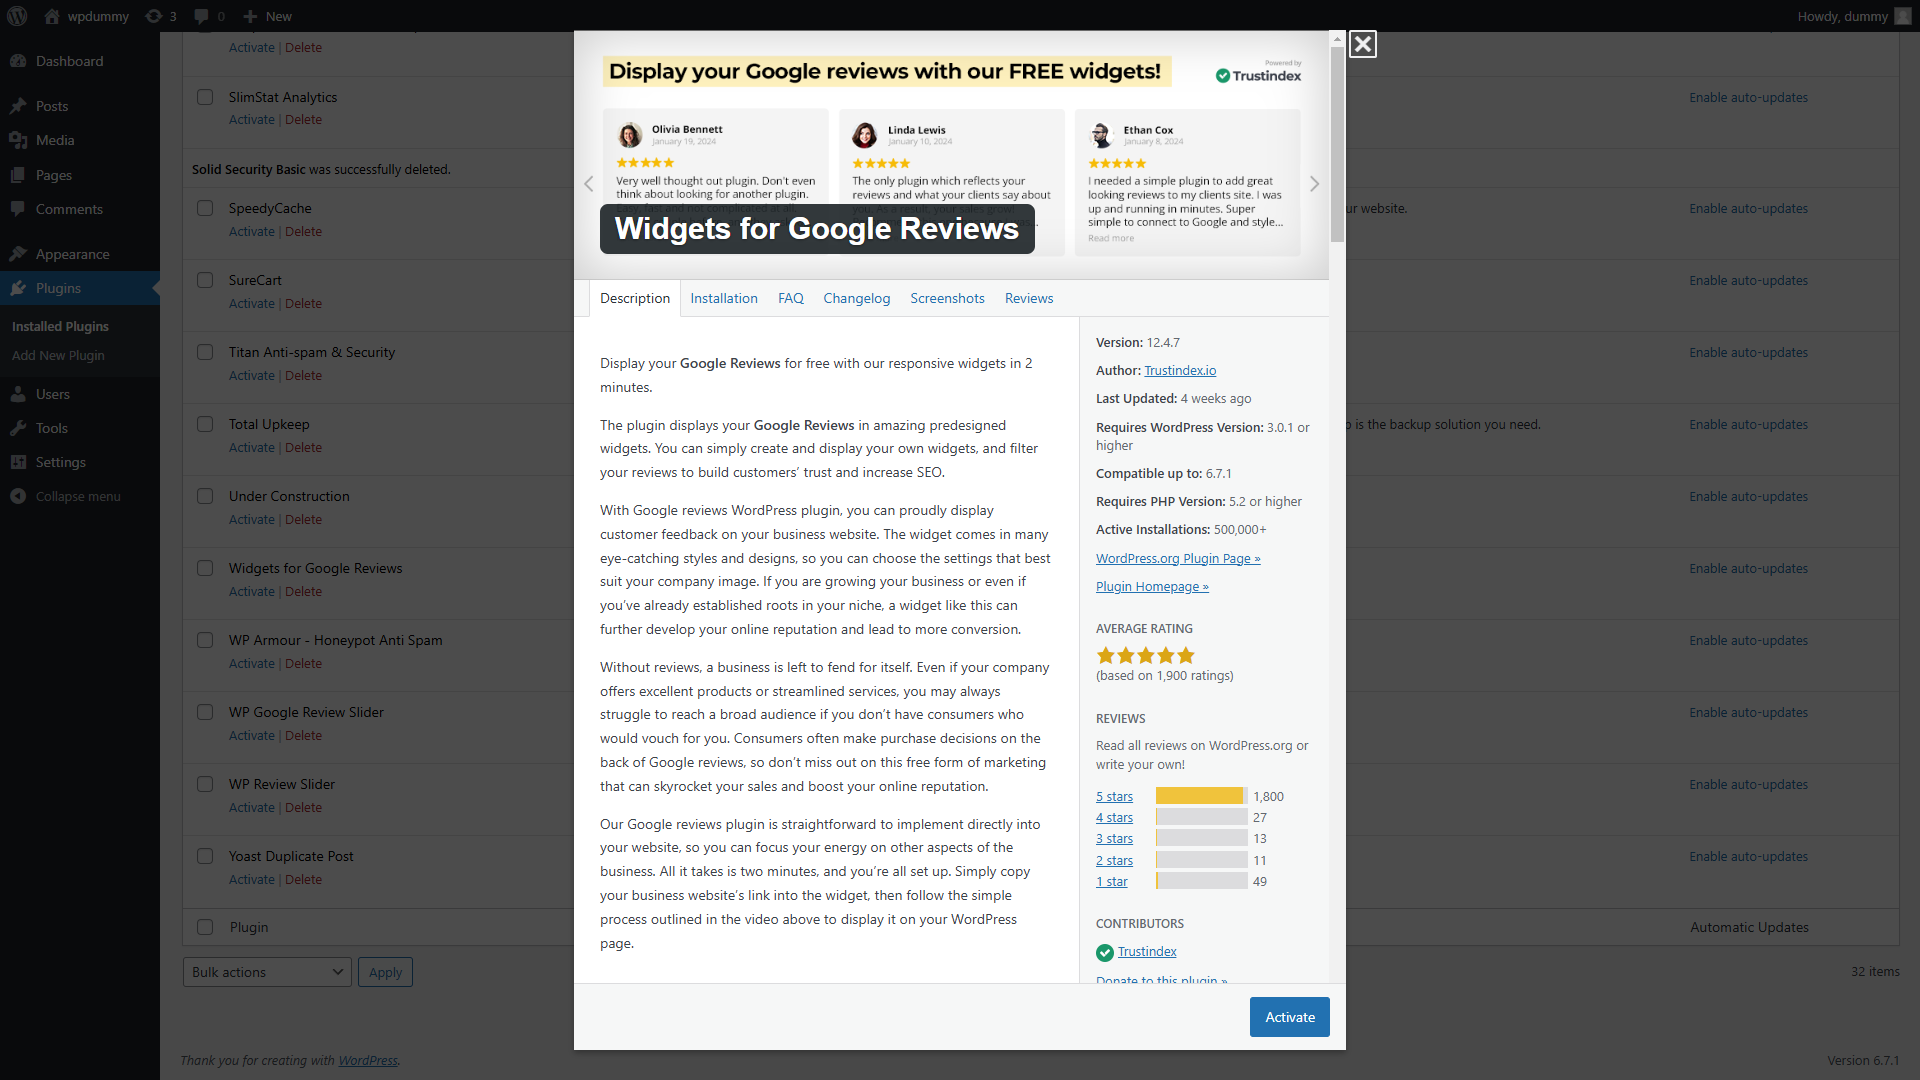Check the WP Google Review Slider checkbox

click(x=205, y=712)
